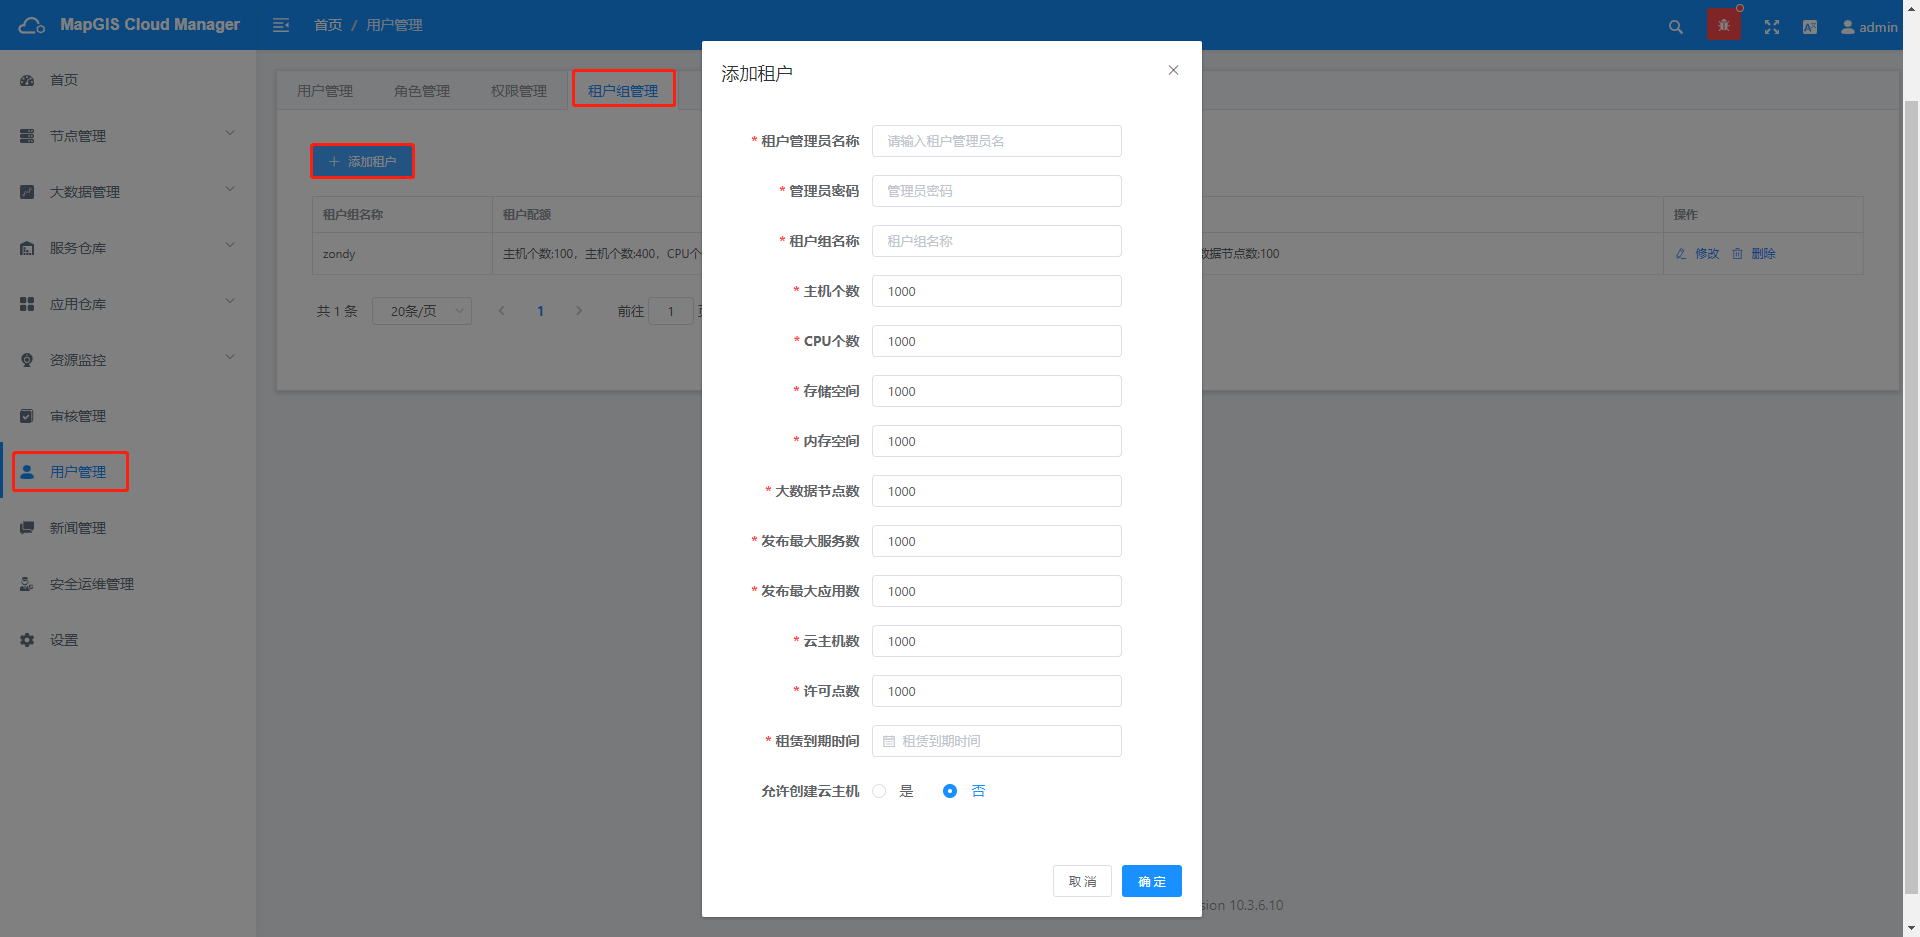Switch to the 角色管理 tab
Screen dimensions: 1920x937
click(422, 91)
